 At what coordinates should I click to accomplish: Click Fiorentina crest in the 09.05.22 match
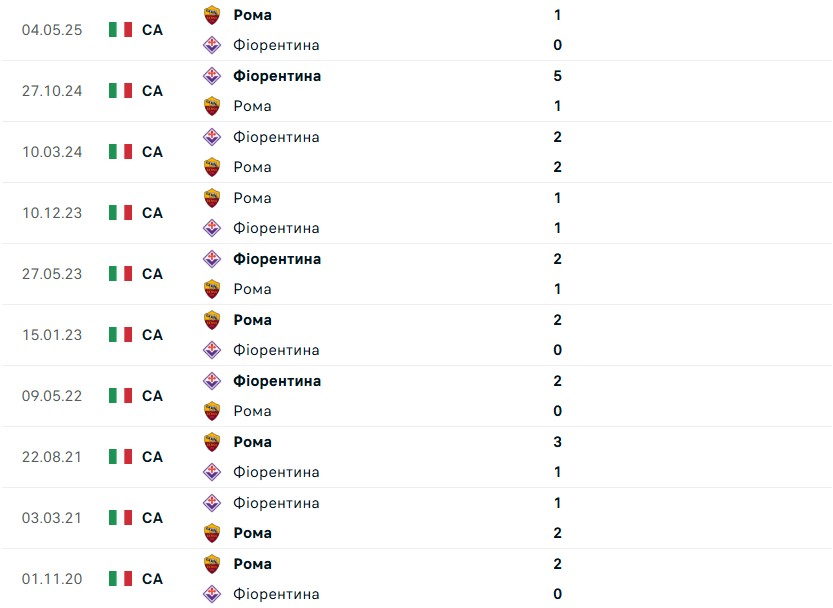pos(211,381)
